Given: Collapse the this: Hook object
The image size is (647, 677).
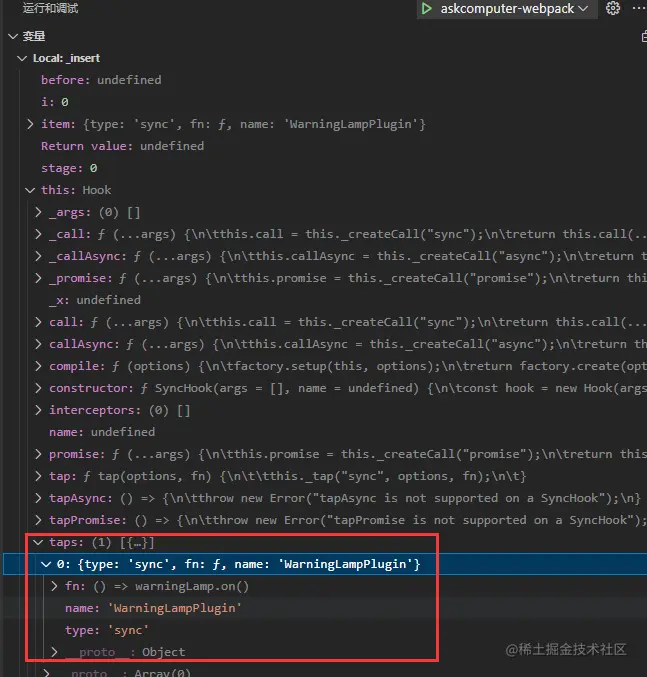Looking at the screenshot, I should pos(30,190).
